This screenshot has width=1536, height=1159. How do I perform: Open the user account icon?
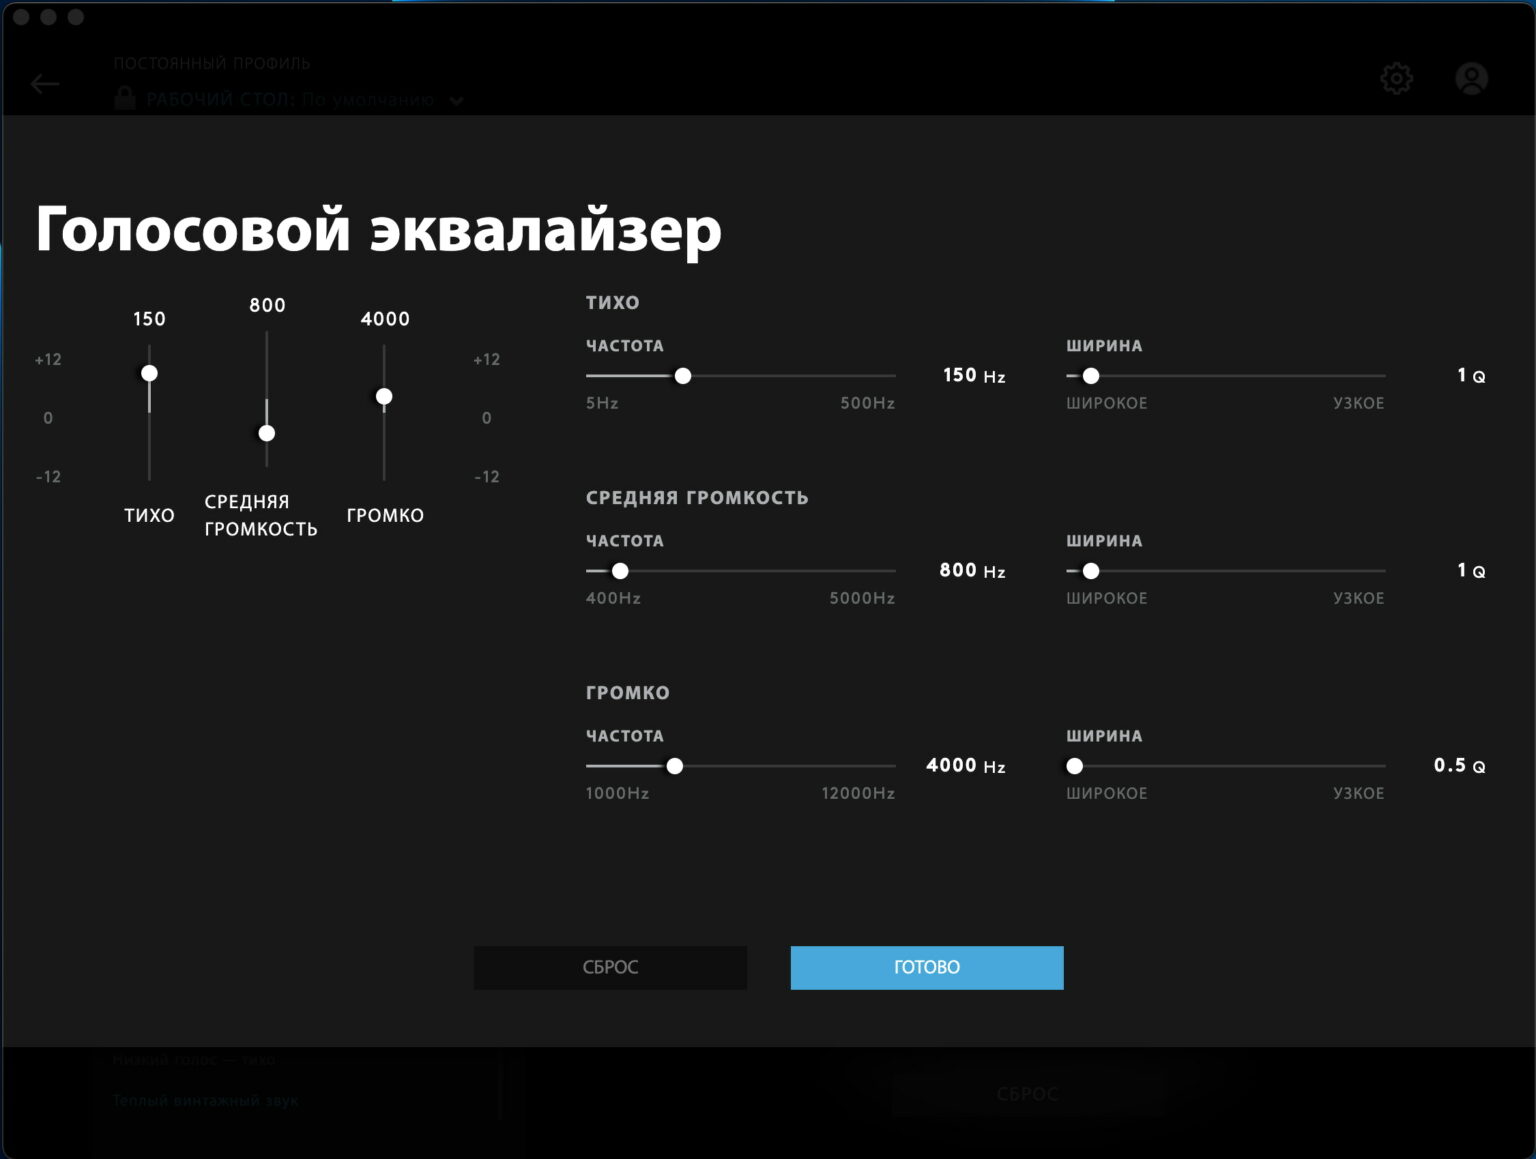(1471, 78)
